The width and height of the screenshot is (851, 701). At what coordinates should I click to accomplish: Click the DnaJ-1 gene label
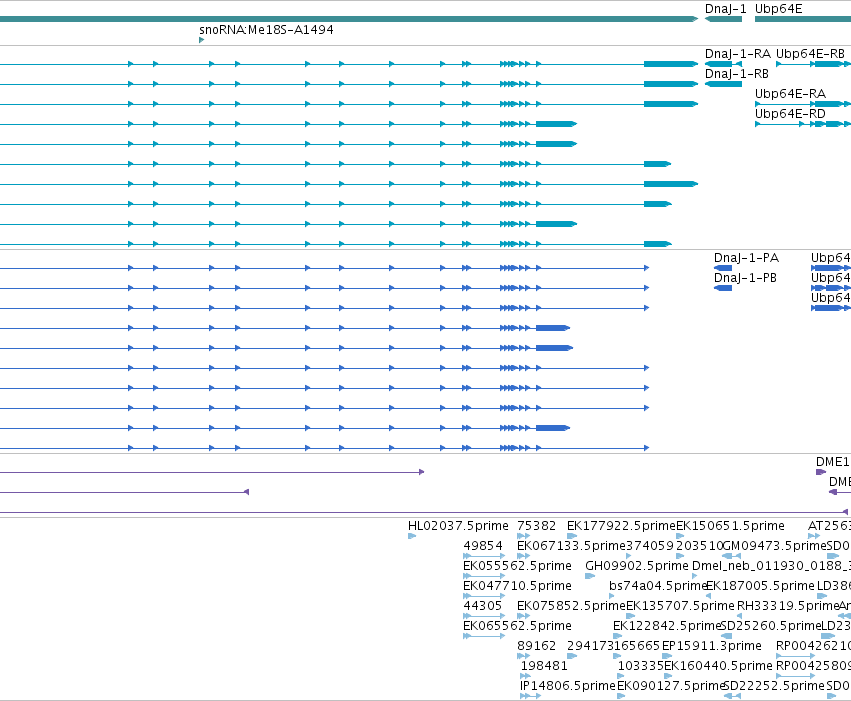[725, 9]
